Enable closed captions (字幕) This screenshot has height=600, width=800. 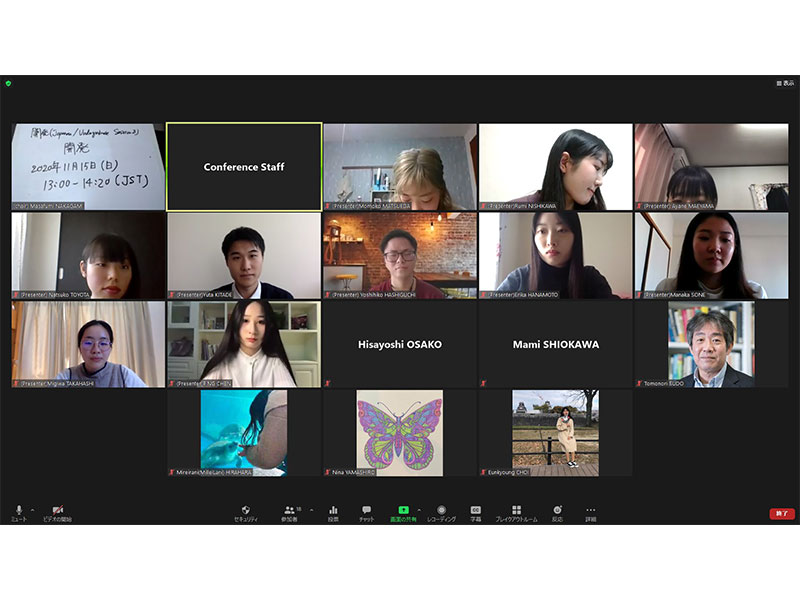pyautogui.click(x=476, y=512)
